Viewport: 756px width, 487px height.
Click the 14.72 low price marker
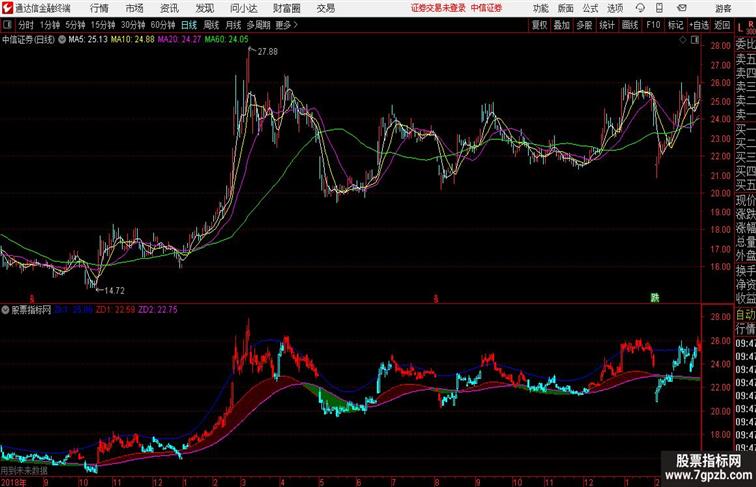tap(115, 291)
